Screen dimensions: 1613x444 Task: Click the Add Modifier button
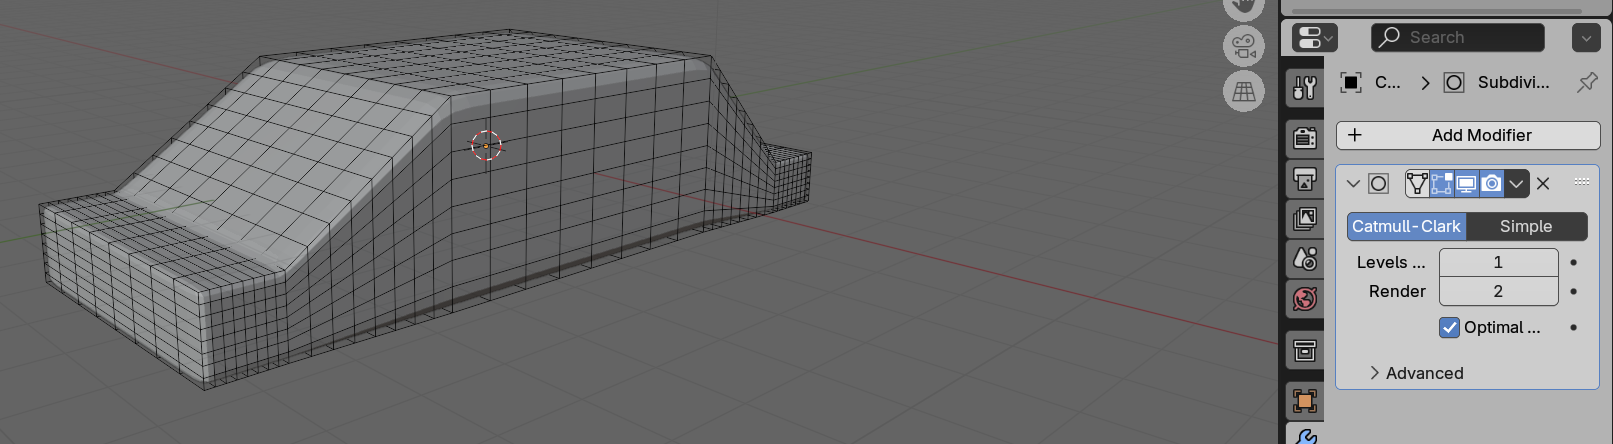(x=1468, y=135)
